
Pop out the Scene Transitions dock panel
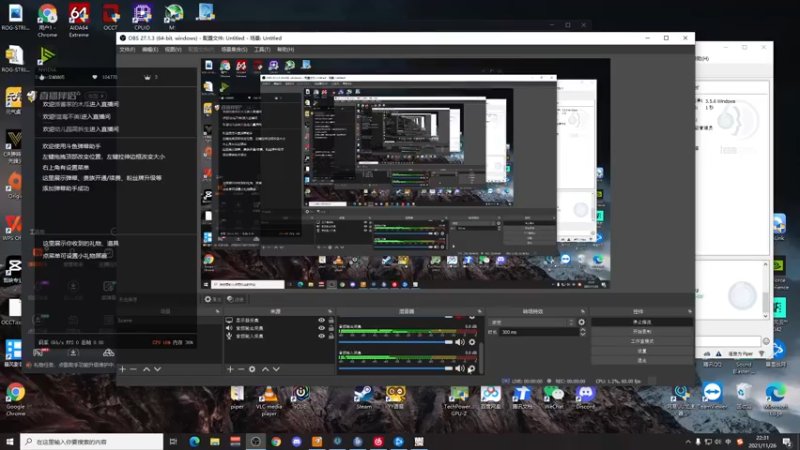pos(583,311)
